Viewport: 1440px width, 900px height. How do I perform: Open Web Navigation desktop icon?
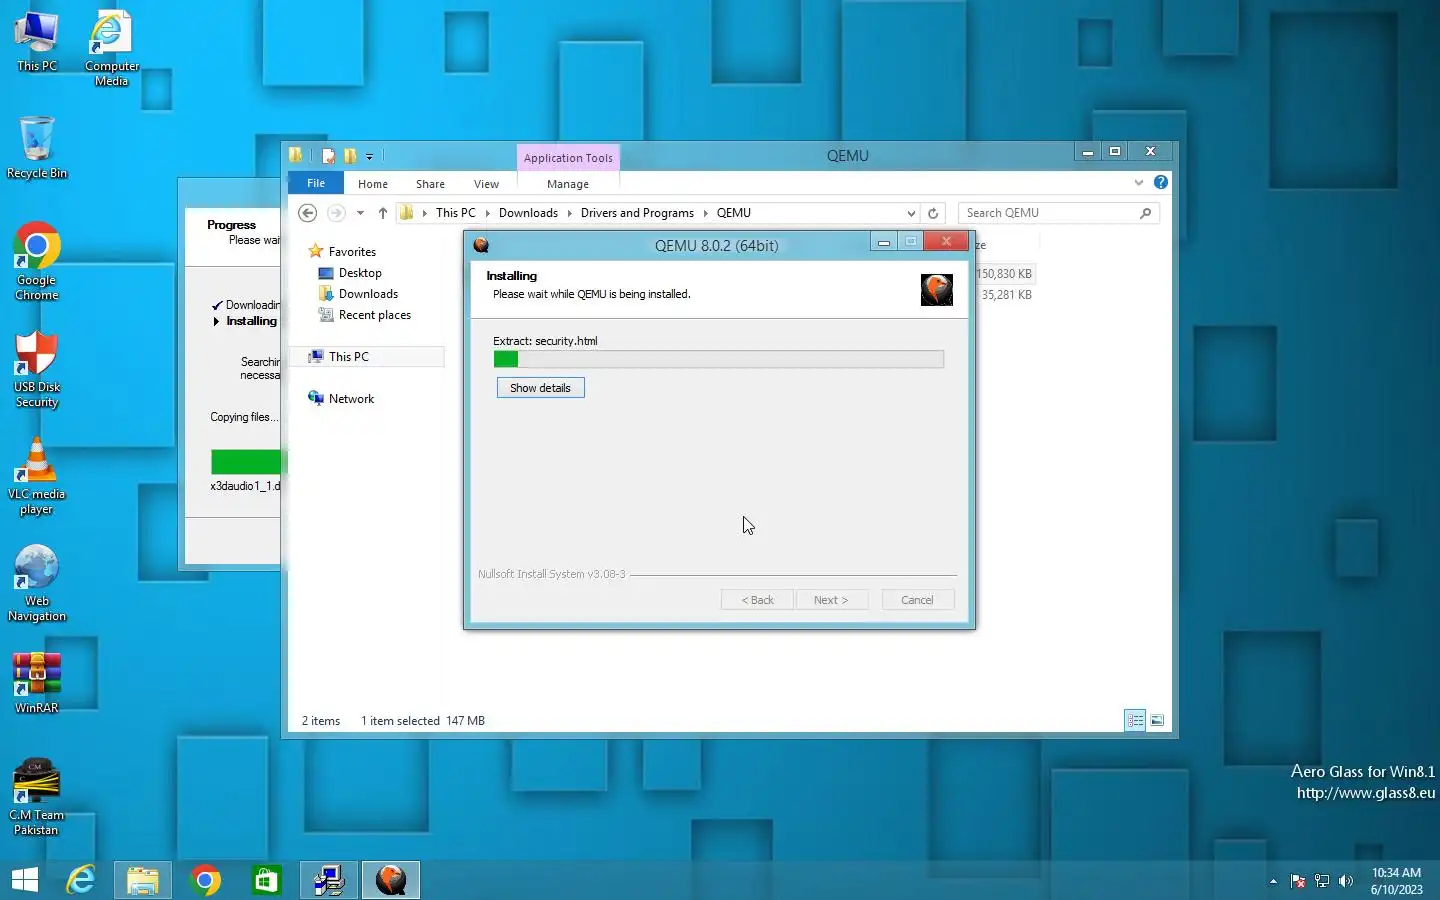point(37,584)
